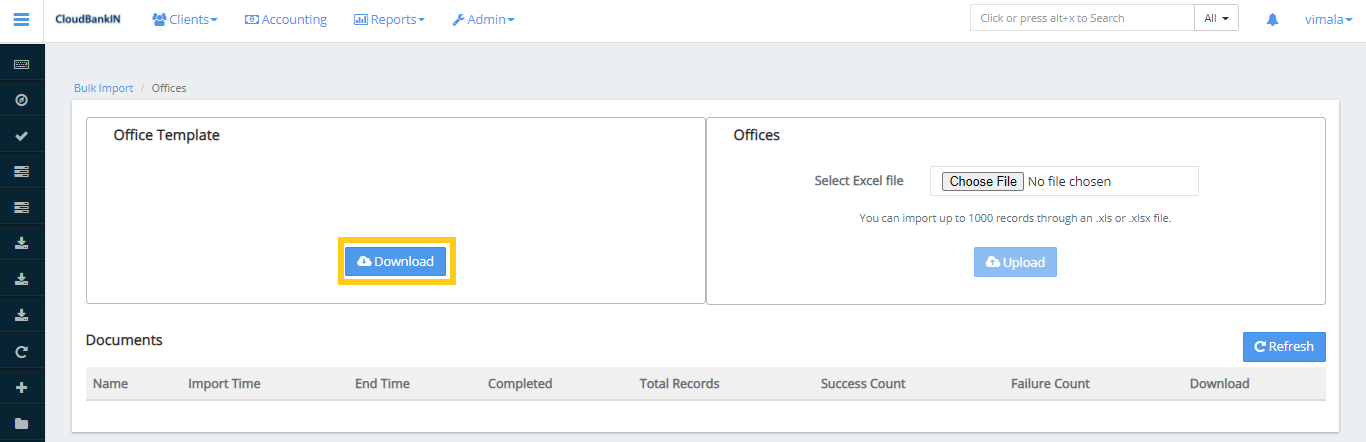Open the vimala user menu
Screen dimensions: 1366x442
click(x=1327, y=19)
